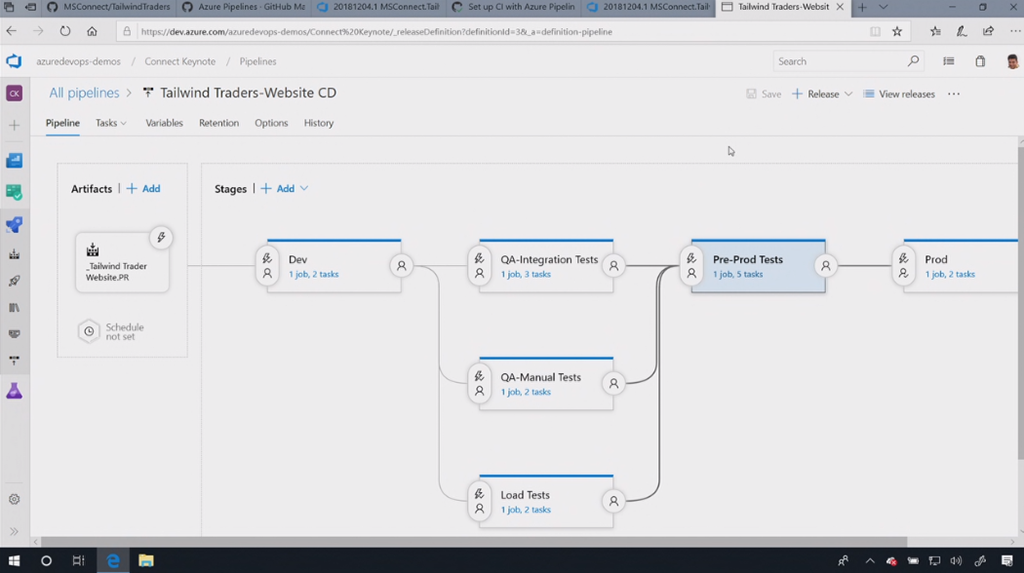This screenshot has width=1024, height=573.
Task: Open post-deployment conditions on Pre-Prod Tests stage
Action: click(826, 266)
